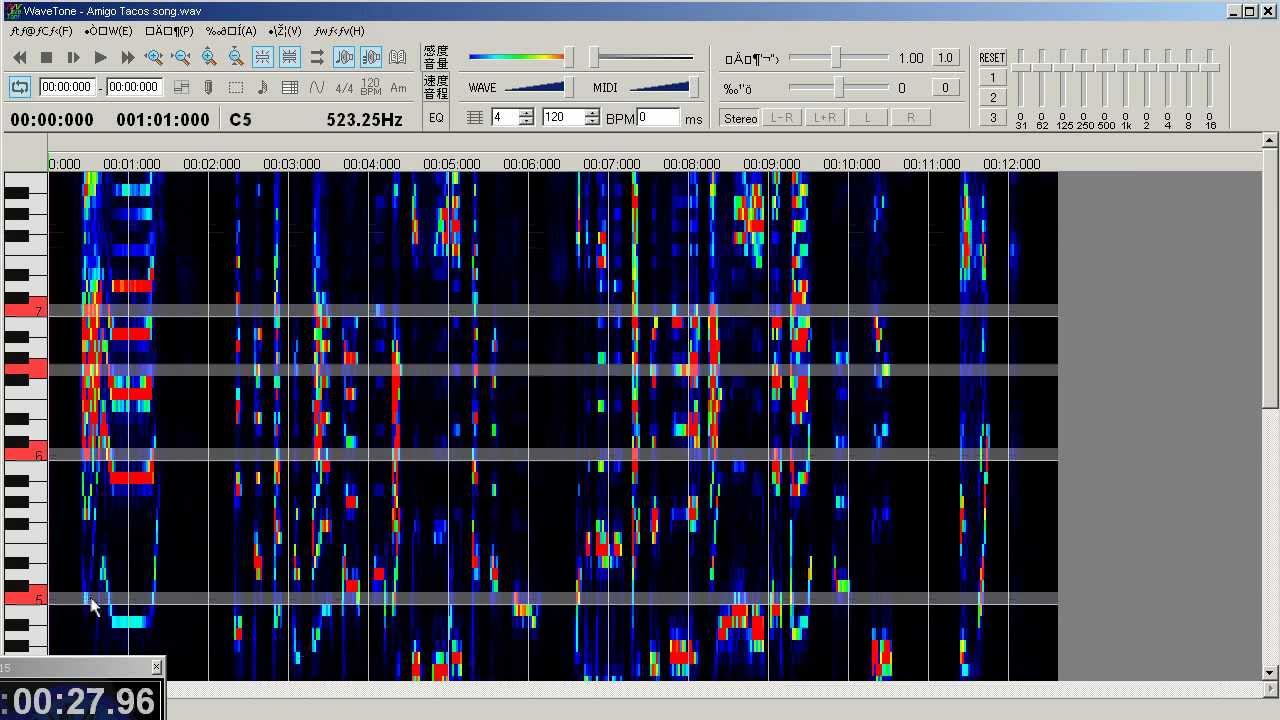Click the 120 BPM tempo icon
This screenshot has width=1280, height=720.
(x=371, y=87)
